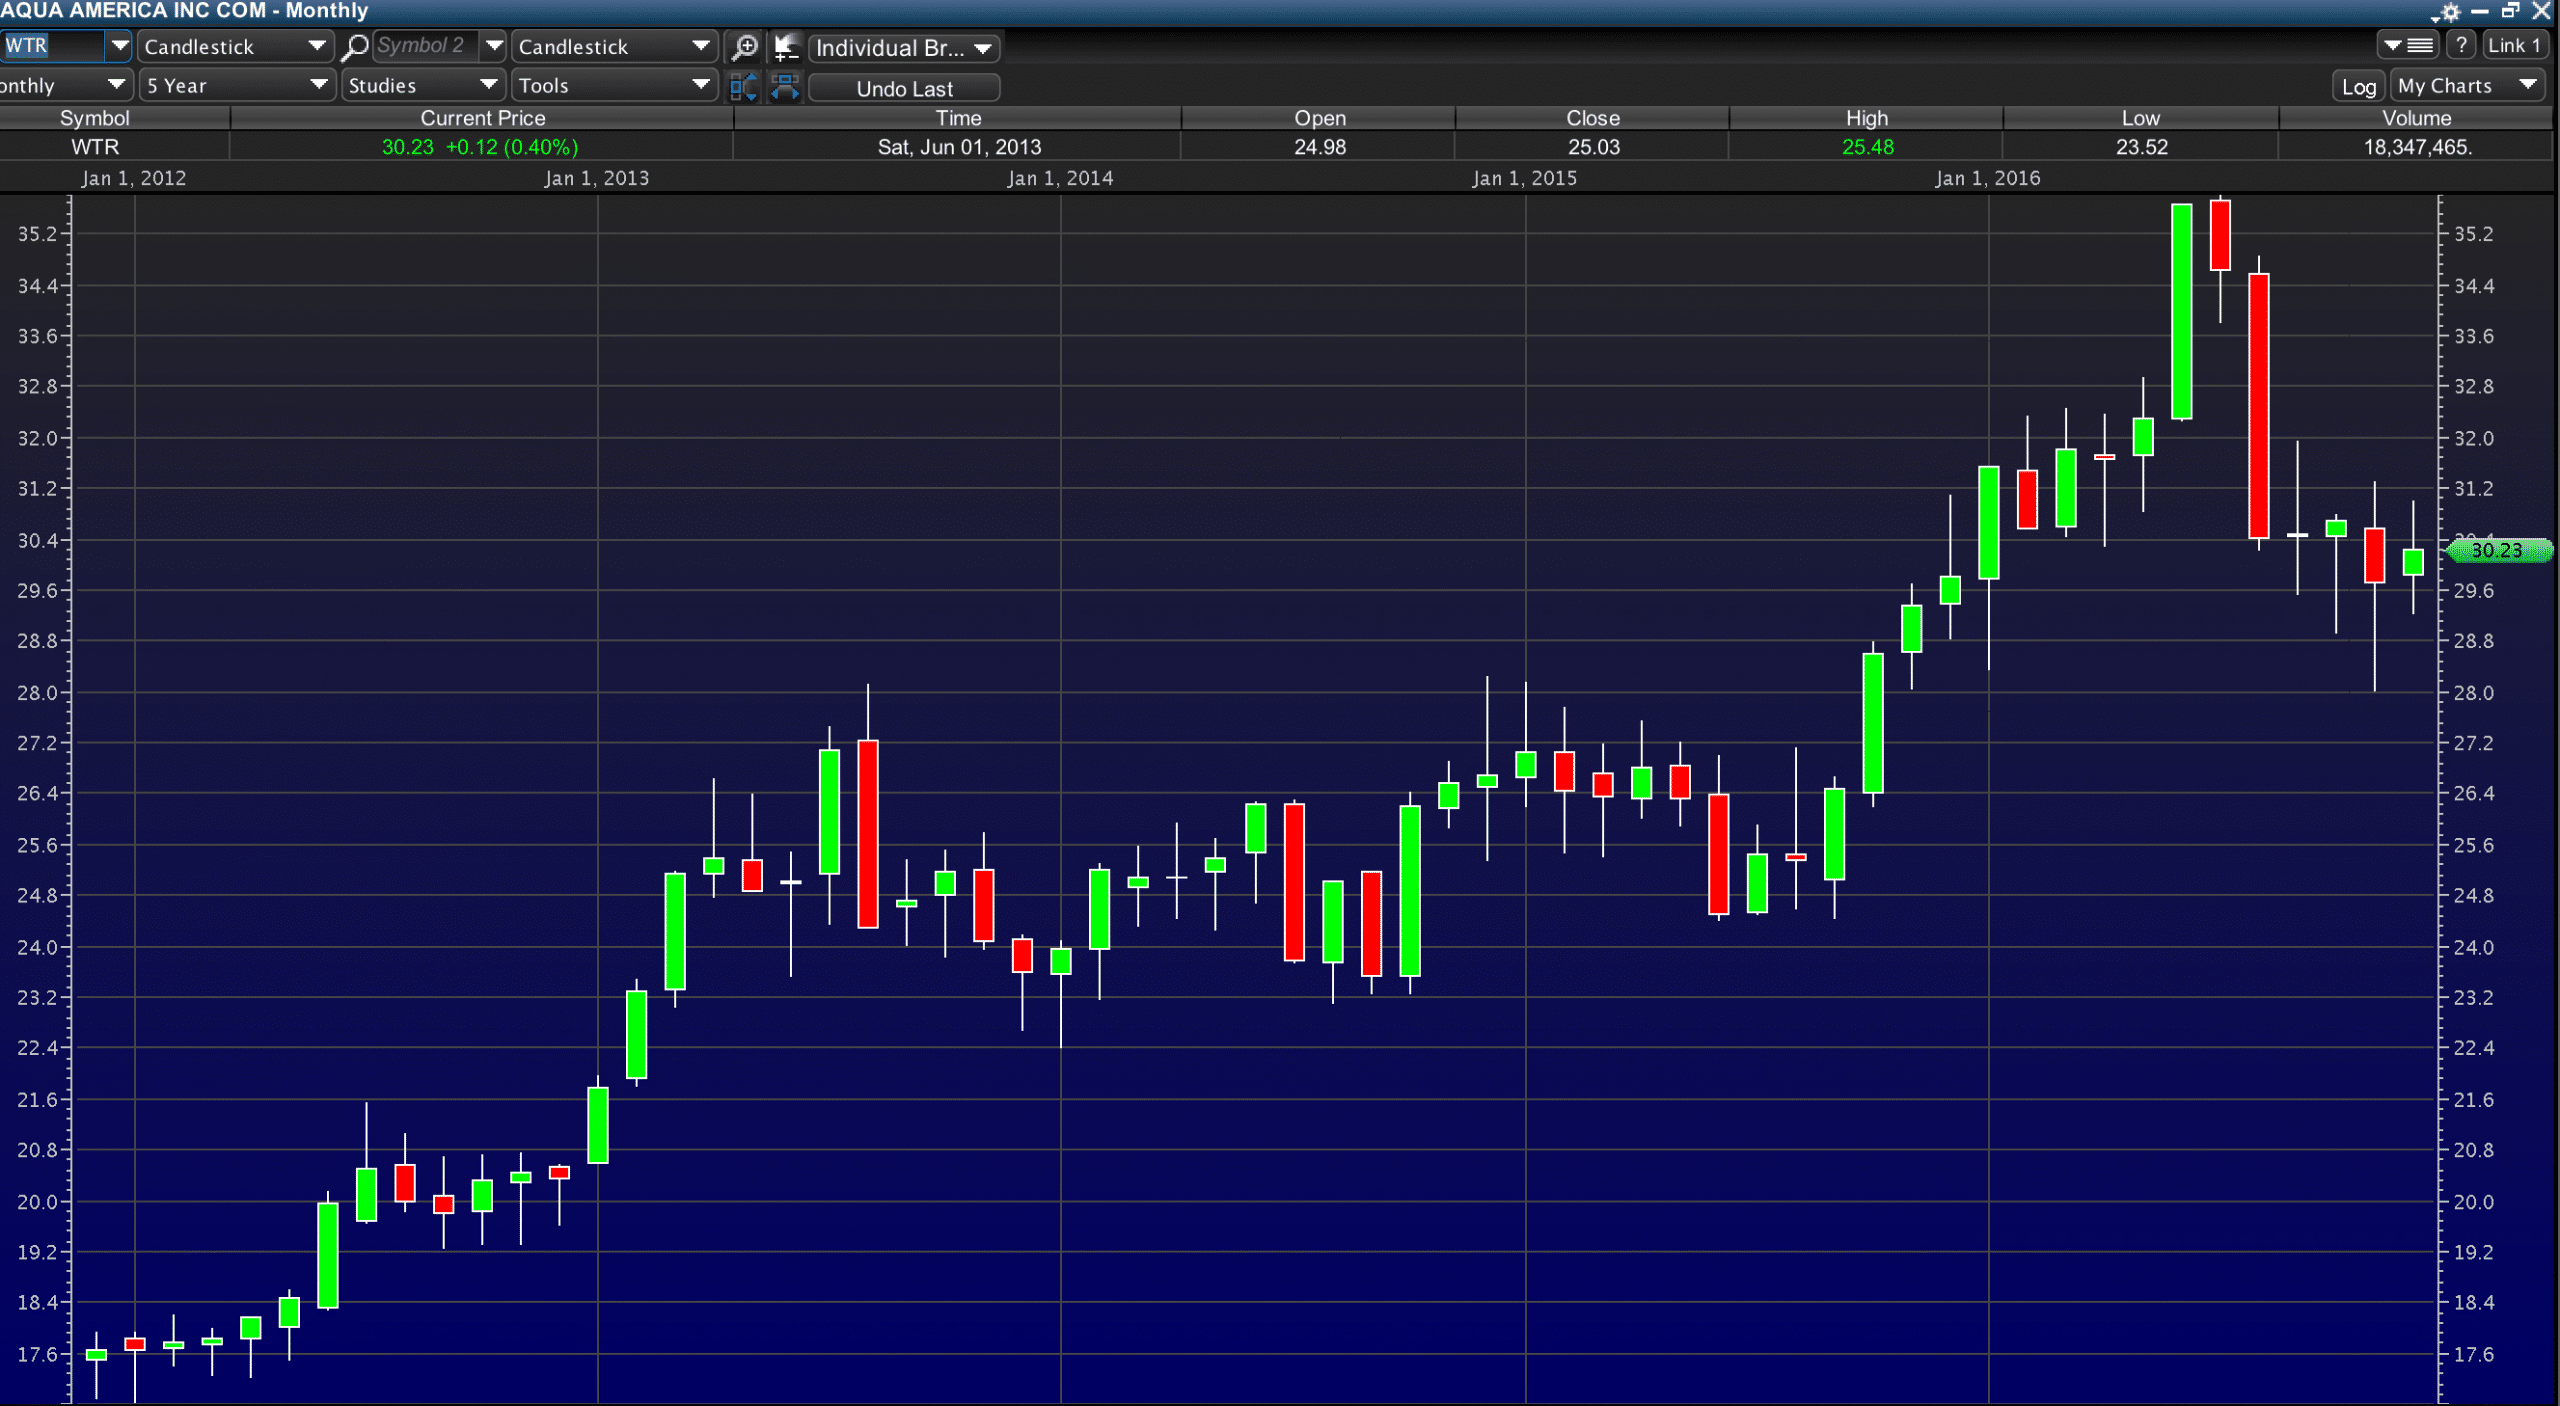Click the Time column header

click(958, 118)
